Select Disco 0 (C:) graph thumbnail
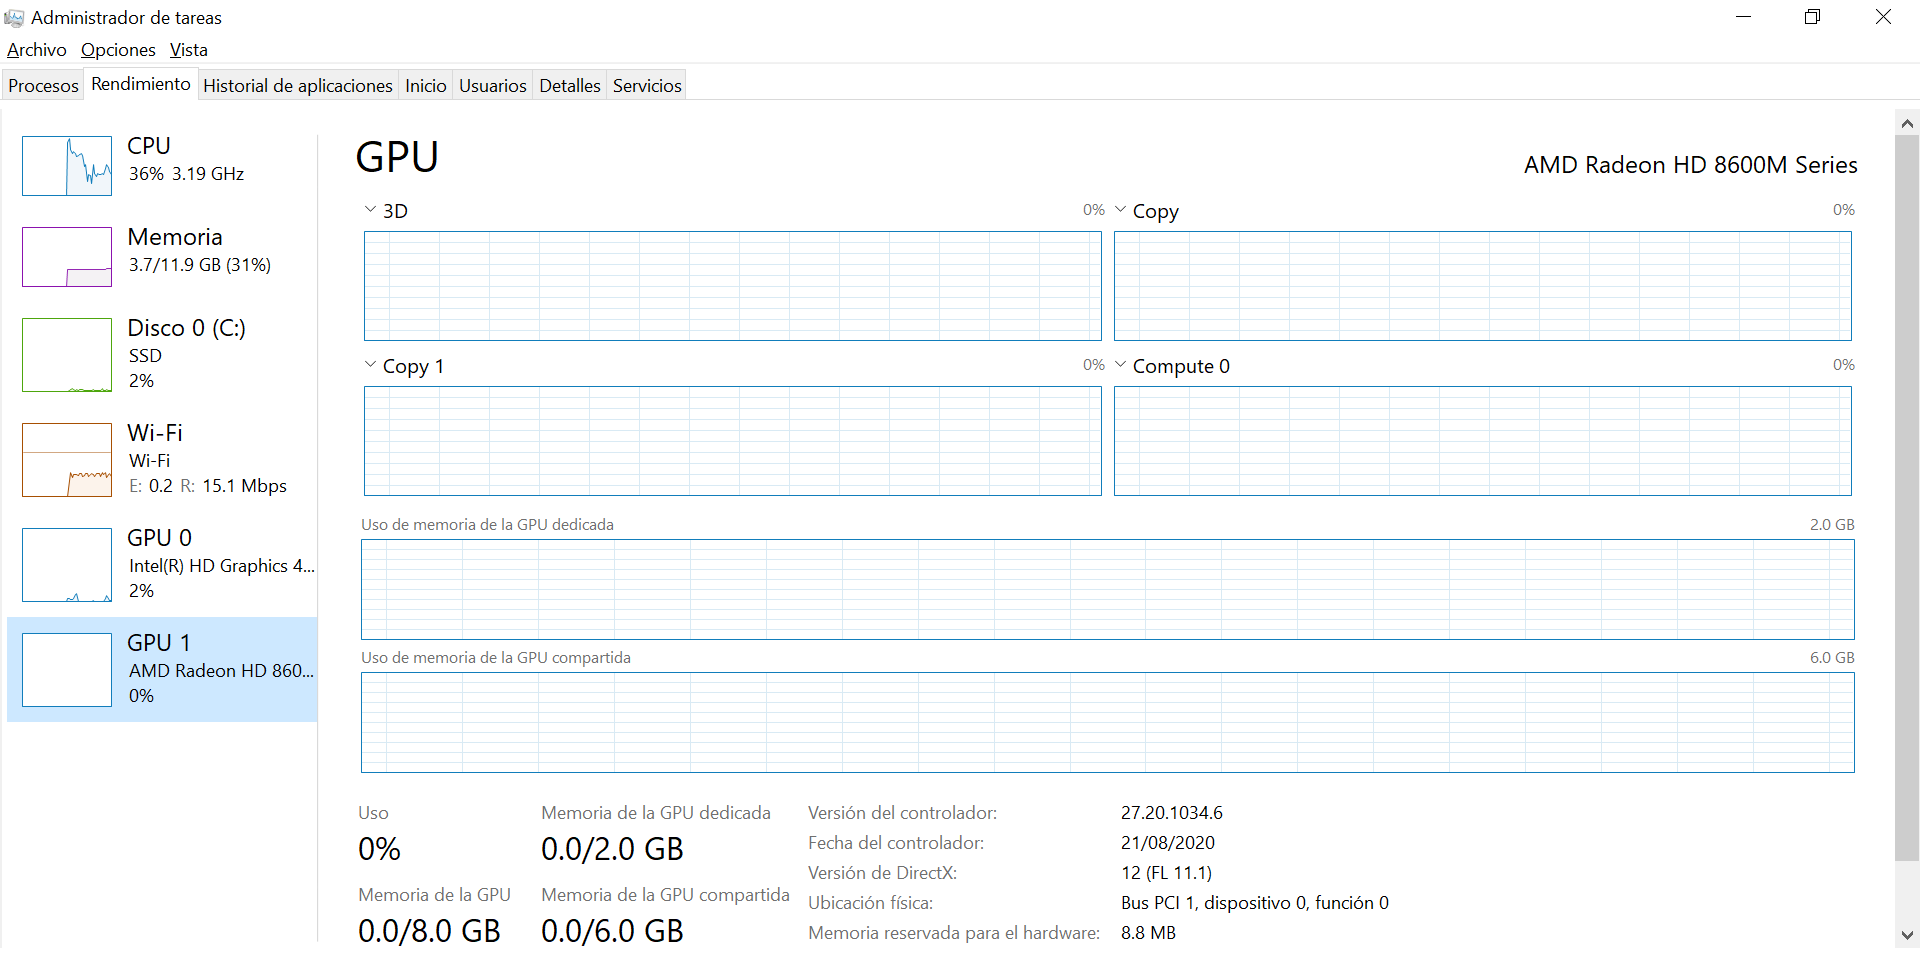1920x956 pixels. (x=67, y=355)
